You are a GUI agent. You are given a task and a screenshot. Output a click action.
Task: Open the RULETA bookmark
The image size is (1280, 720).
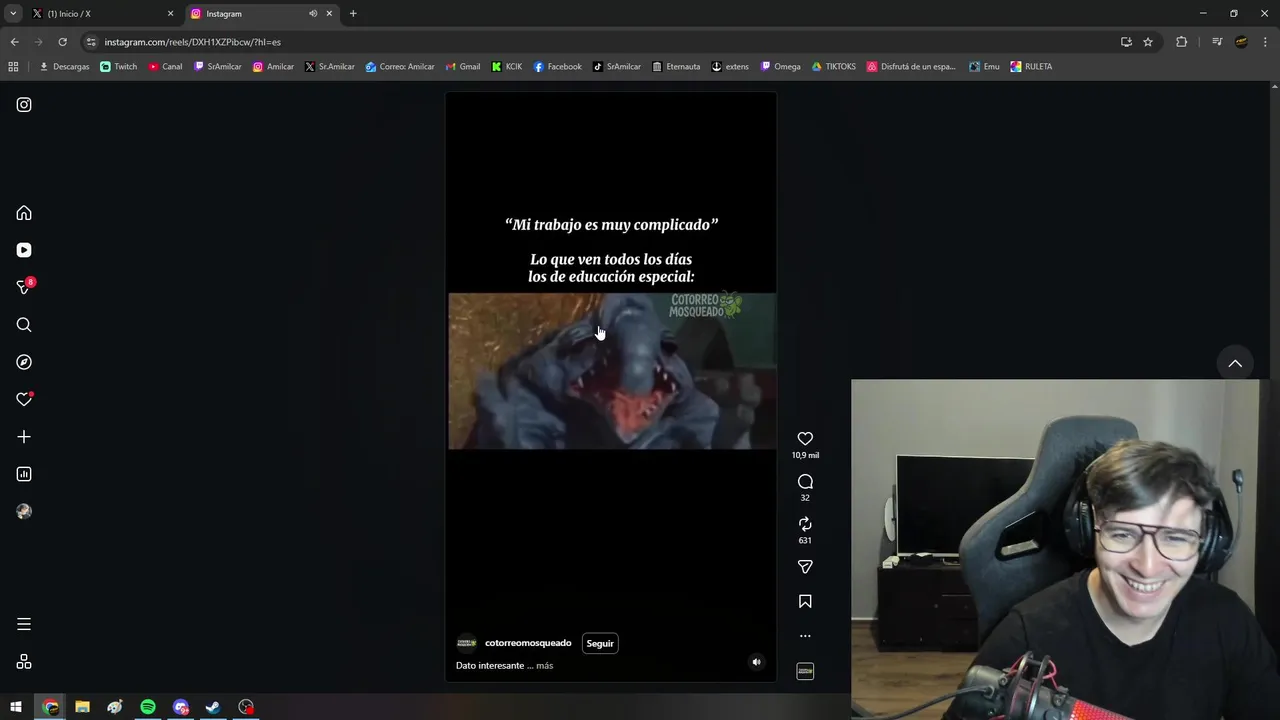coord(1031,67)
